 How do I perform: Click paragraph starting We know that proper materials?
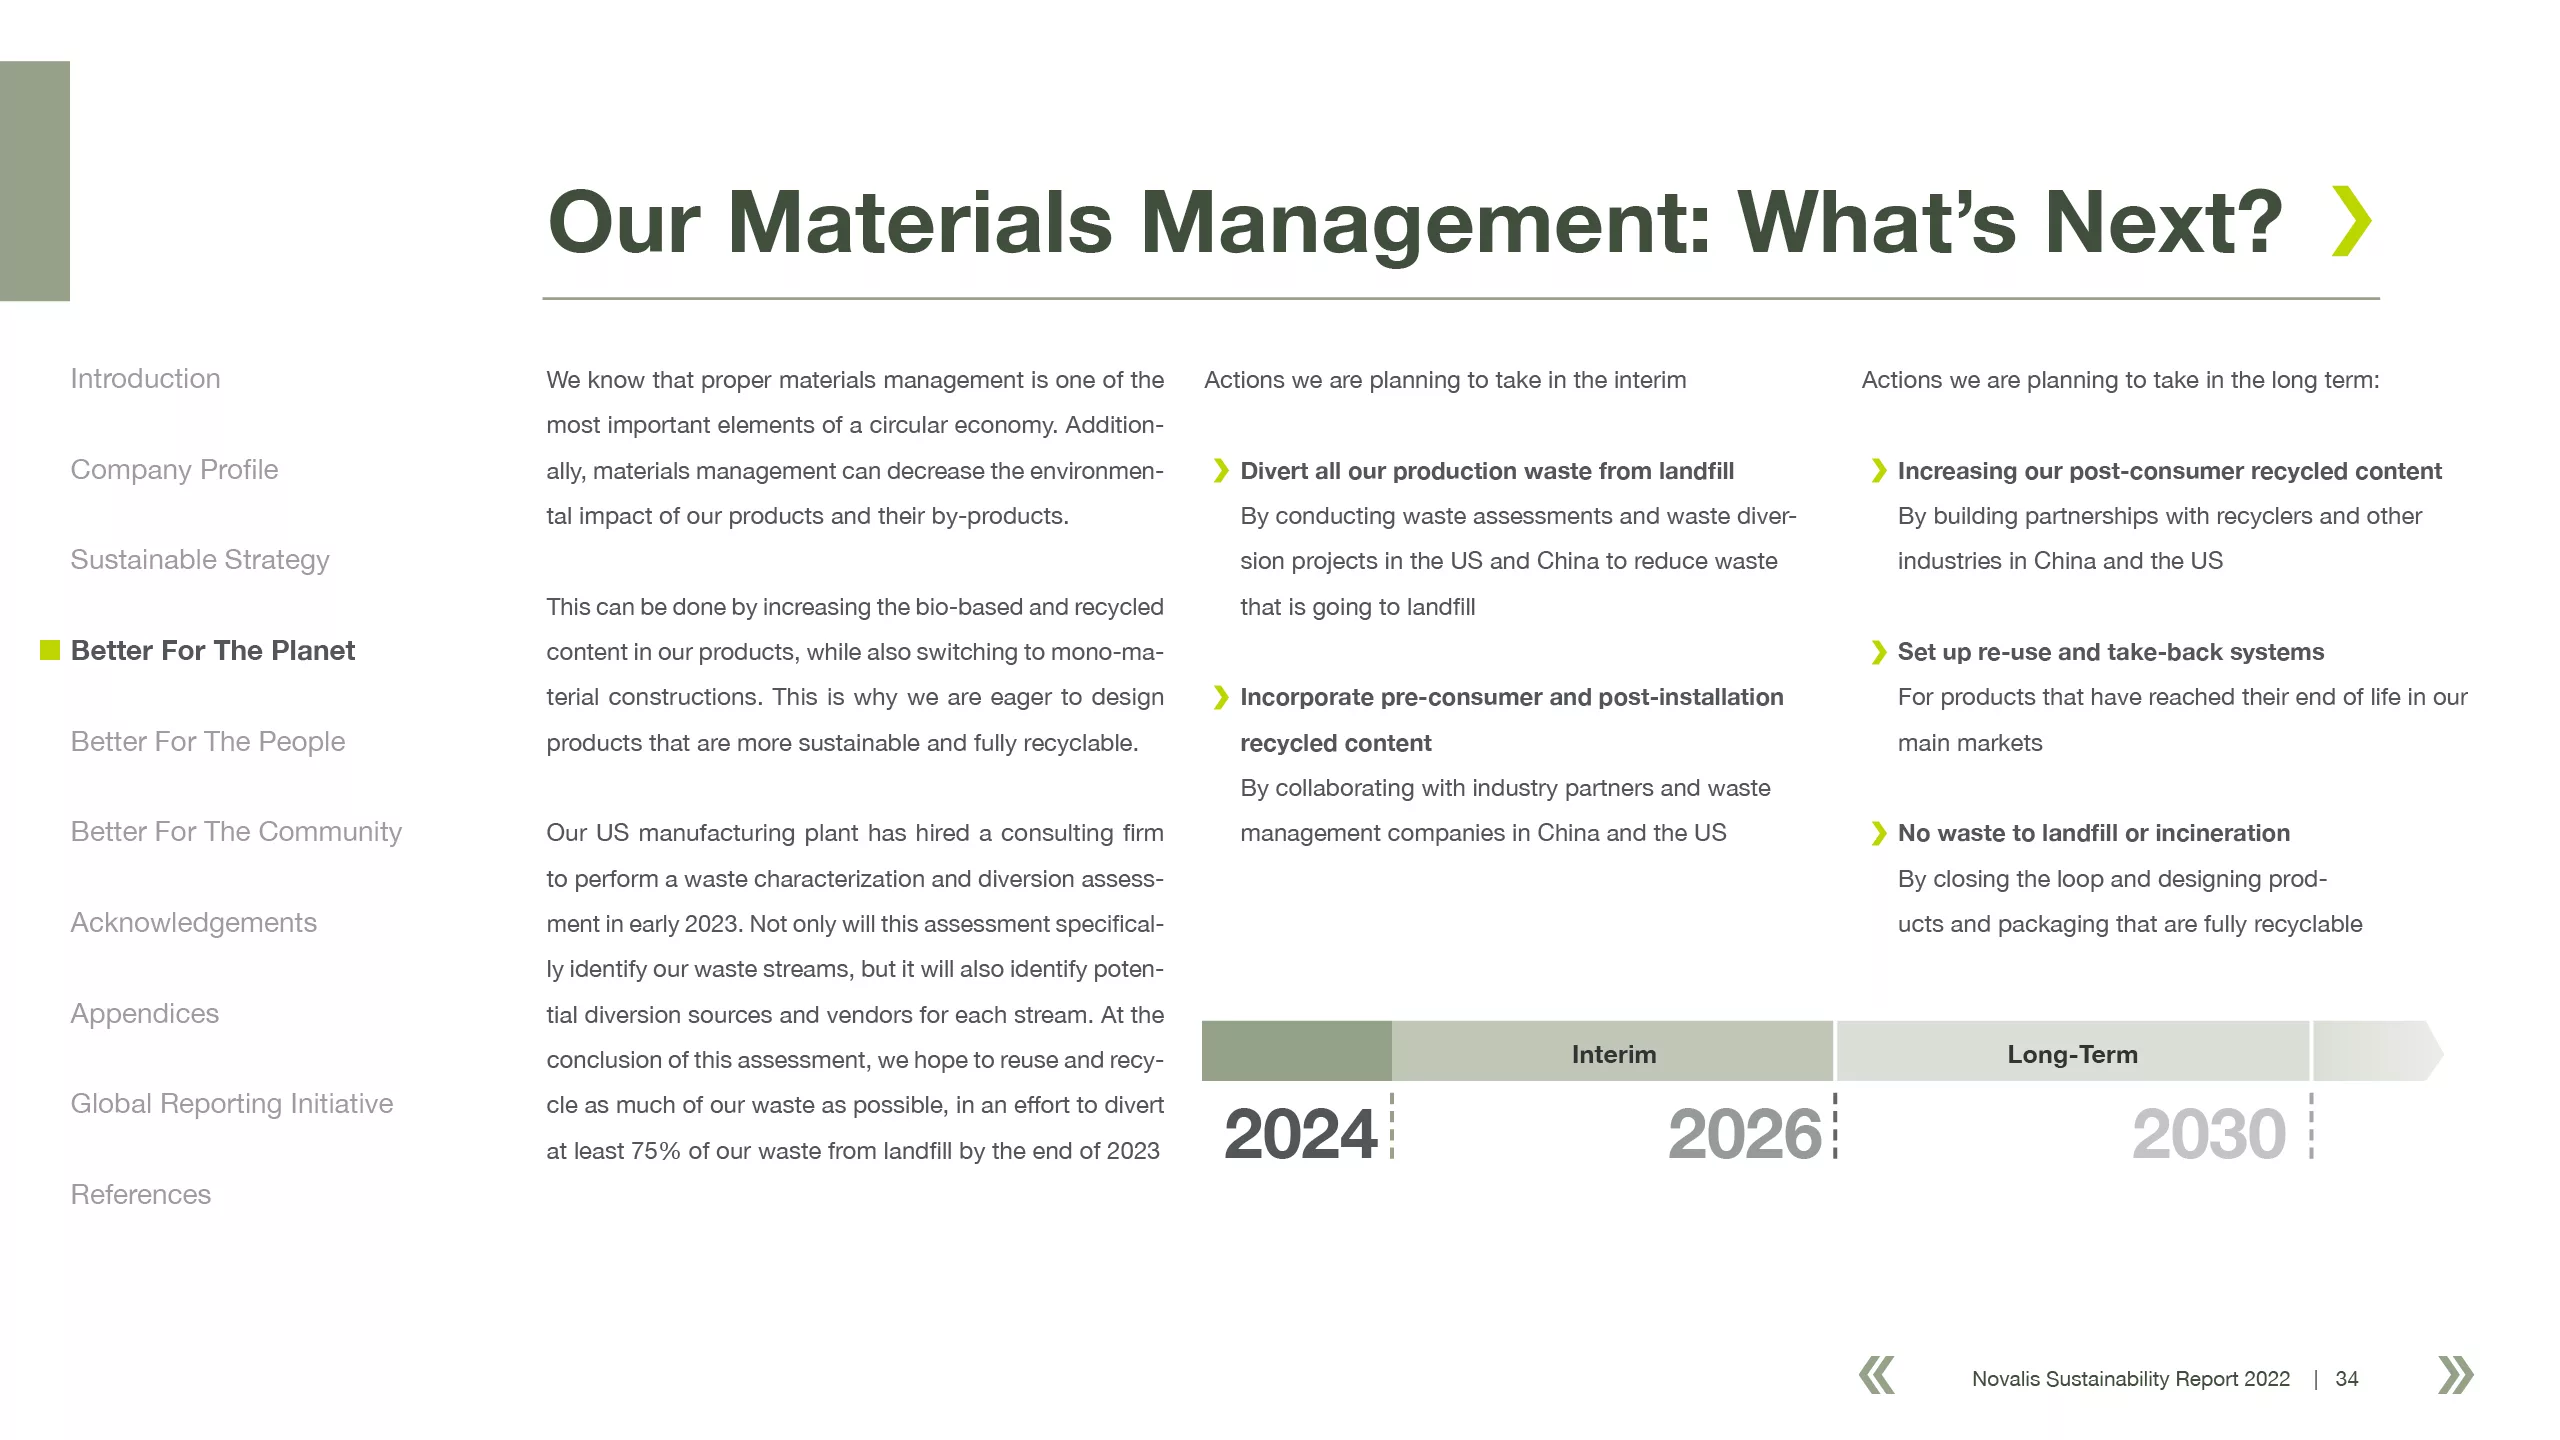click(855, 448)
